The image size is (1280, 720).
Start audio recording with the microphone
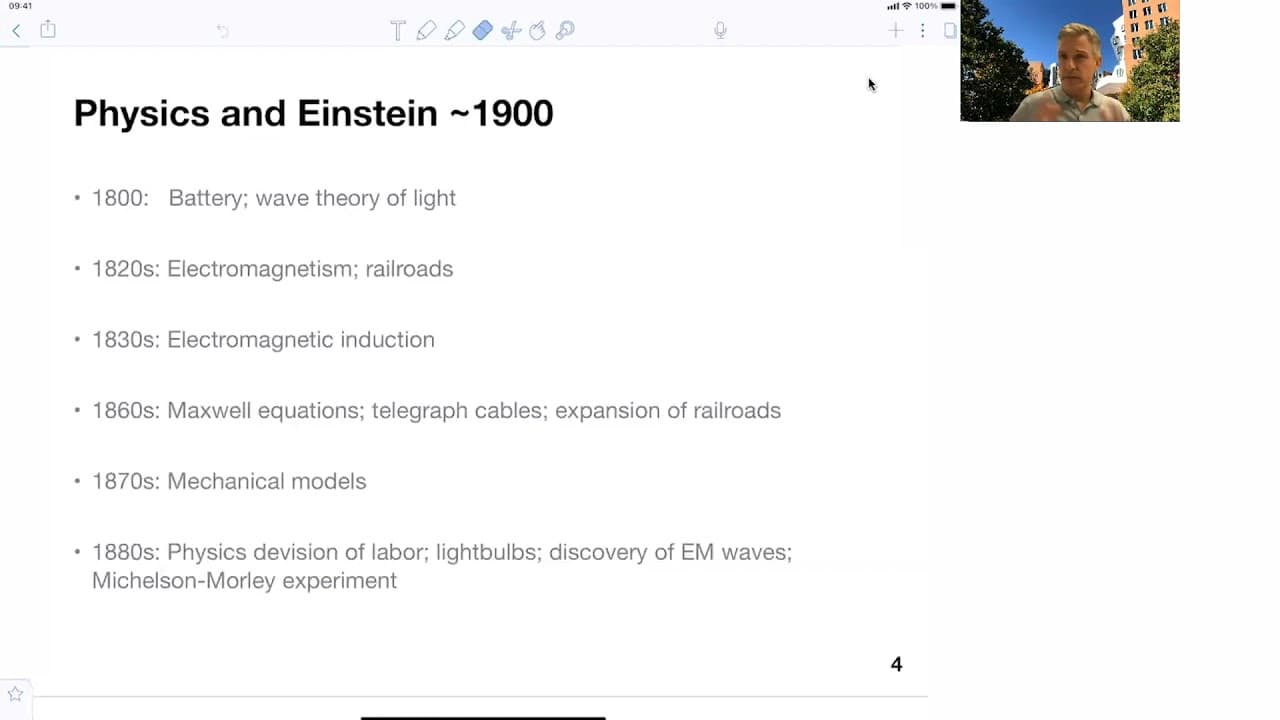720,31
